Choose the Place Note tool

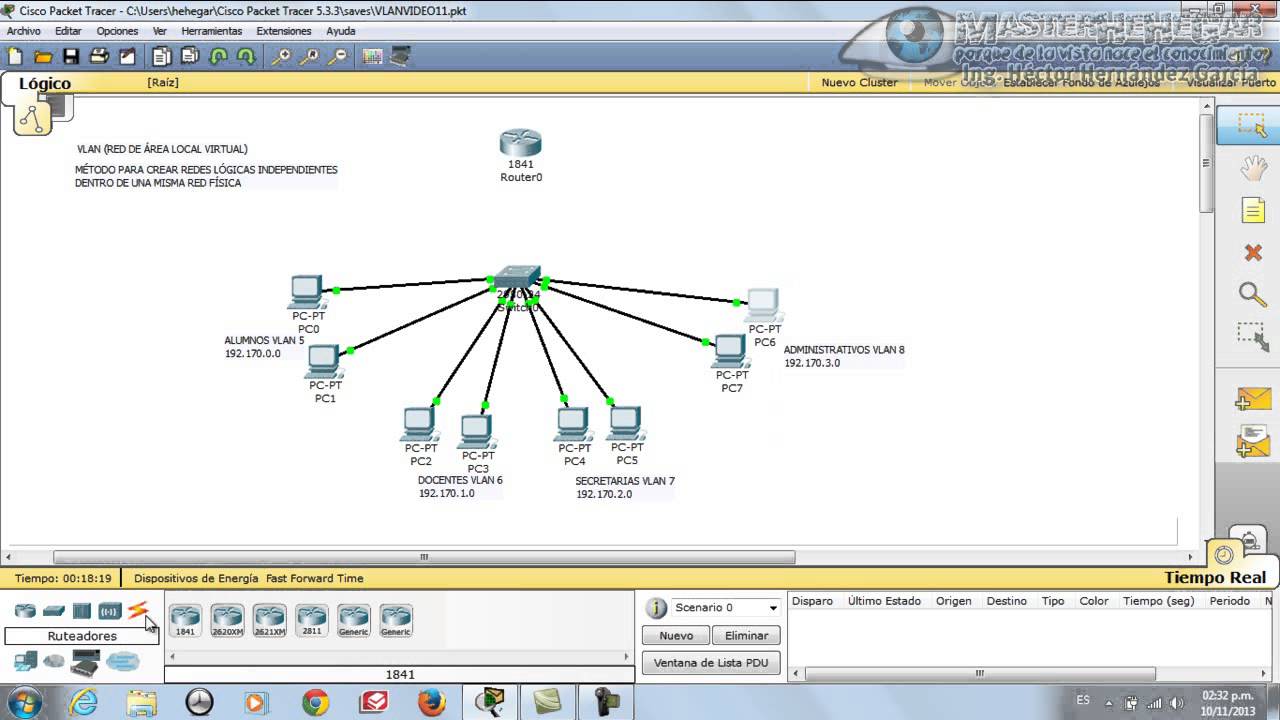coord(1252,210)
